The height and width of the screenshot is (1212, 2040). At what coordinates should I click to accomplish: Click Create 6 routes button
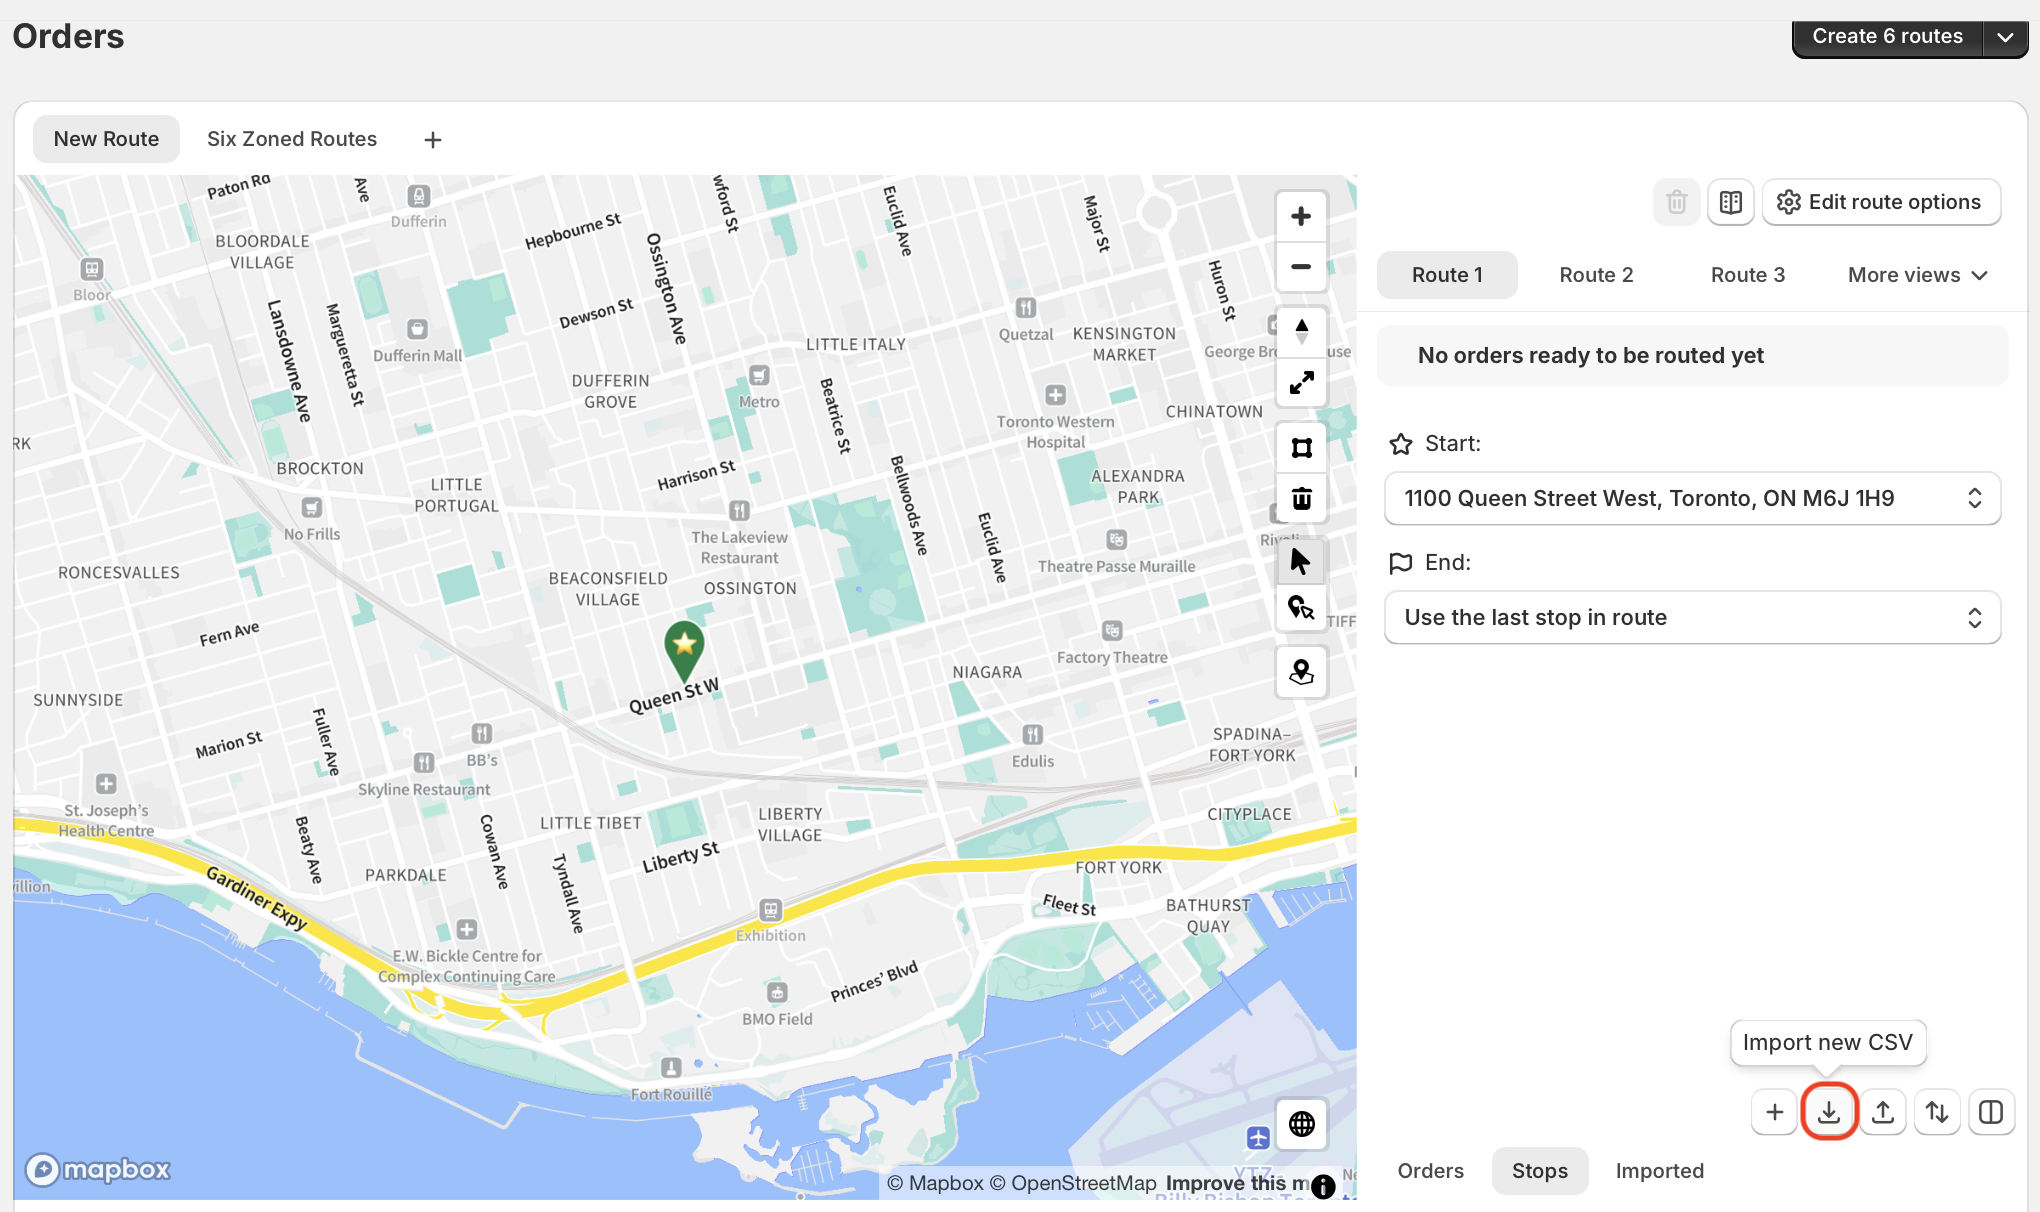1887,36
